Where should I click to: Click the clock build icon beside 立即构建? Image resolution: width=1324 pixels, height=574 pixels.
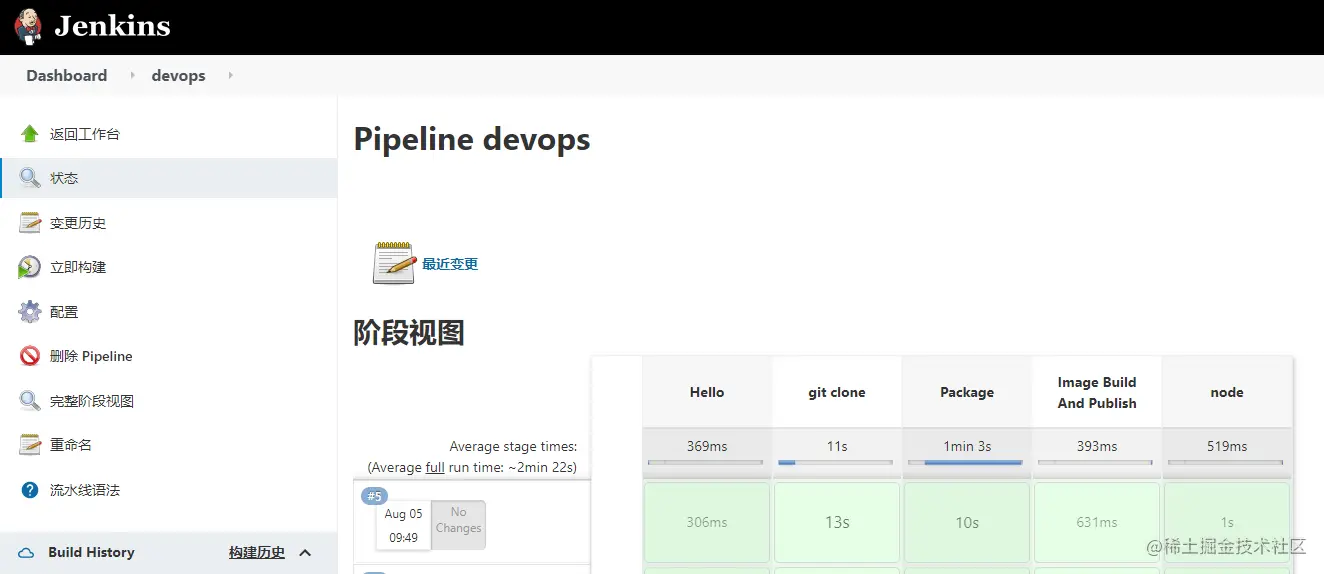tap(30, 267)
